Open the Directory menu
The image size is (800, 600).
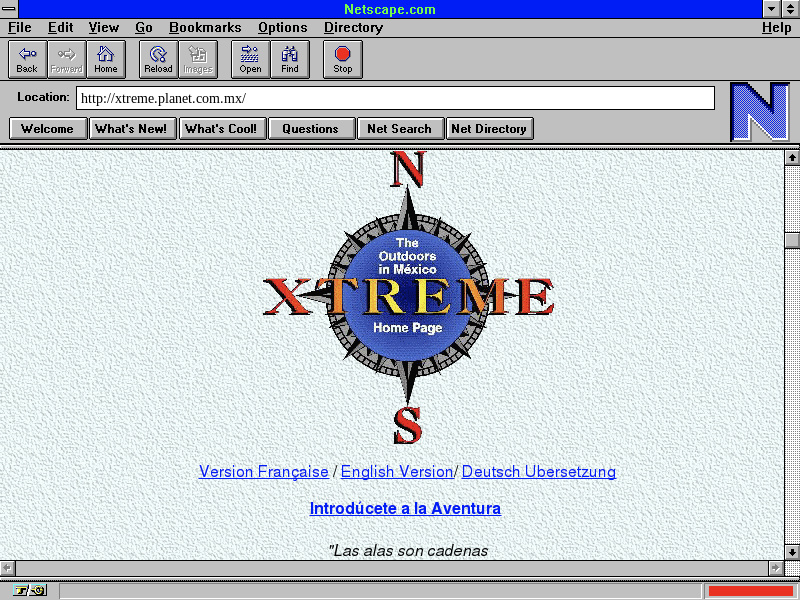point(353,28)
